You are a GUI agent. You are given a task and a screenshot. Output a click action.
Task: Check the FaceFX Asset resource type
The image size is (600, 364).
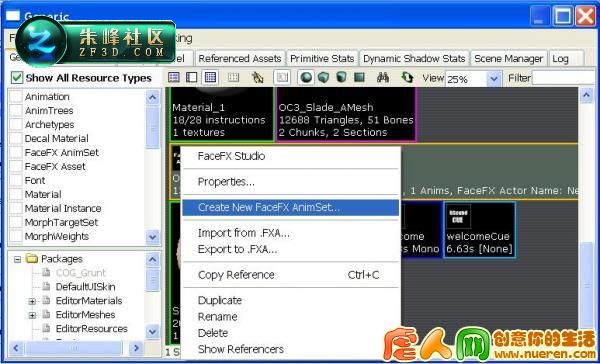pyautogui.click(x=16, y=166)
